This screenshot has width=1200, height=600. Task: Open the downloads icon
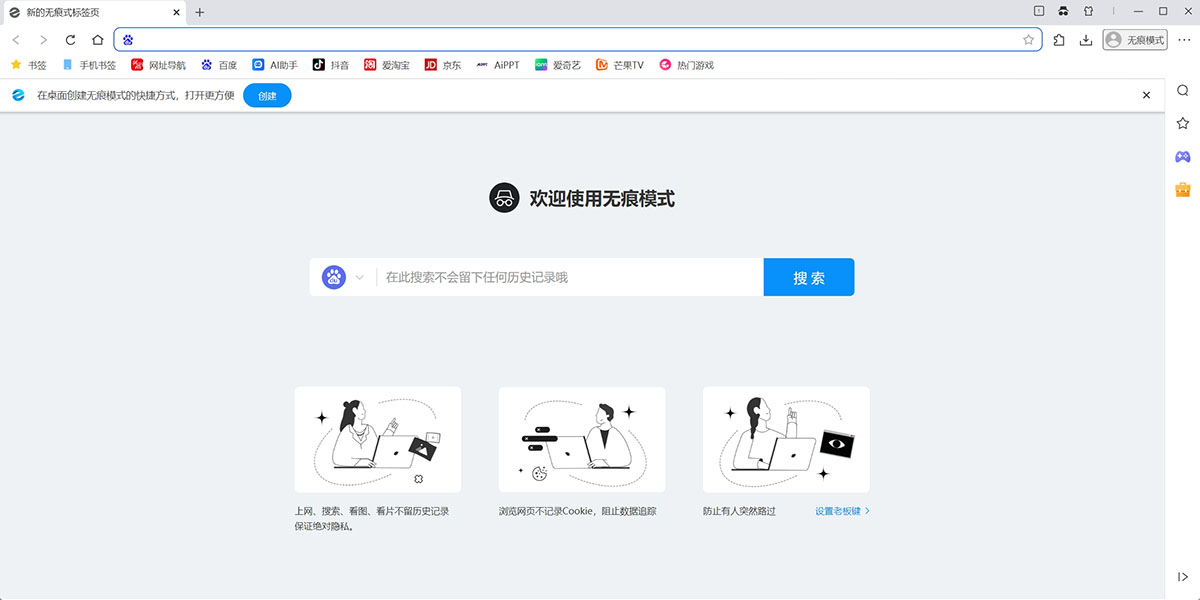tap(1085, 40)
